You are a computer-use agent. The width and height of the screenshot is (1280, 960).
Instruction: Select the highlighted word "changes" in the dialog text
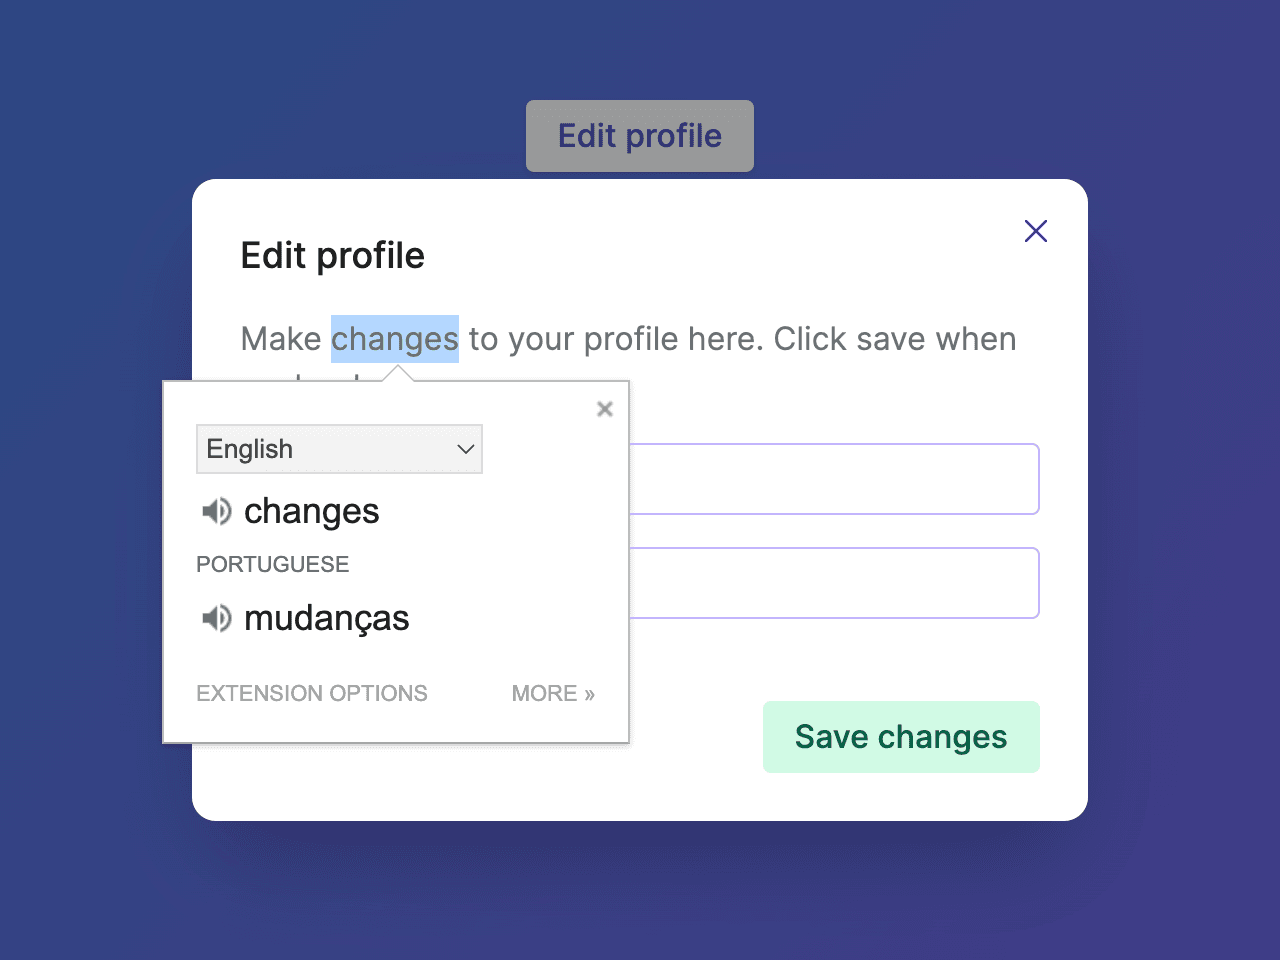[x=394, y=339]
